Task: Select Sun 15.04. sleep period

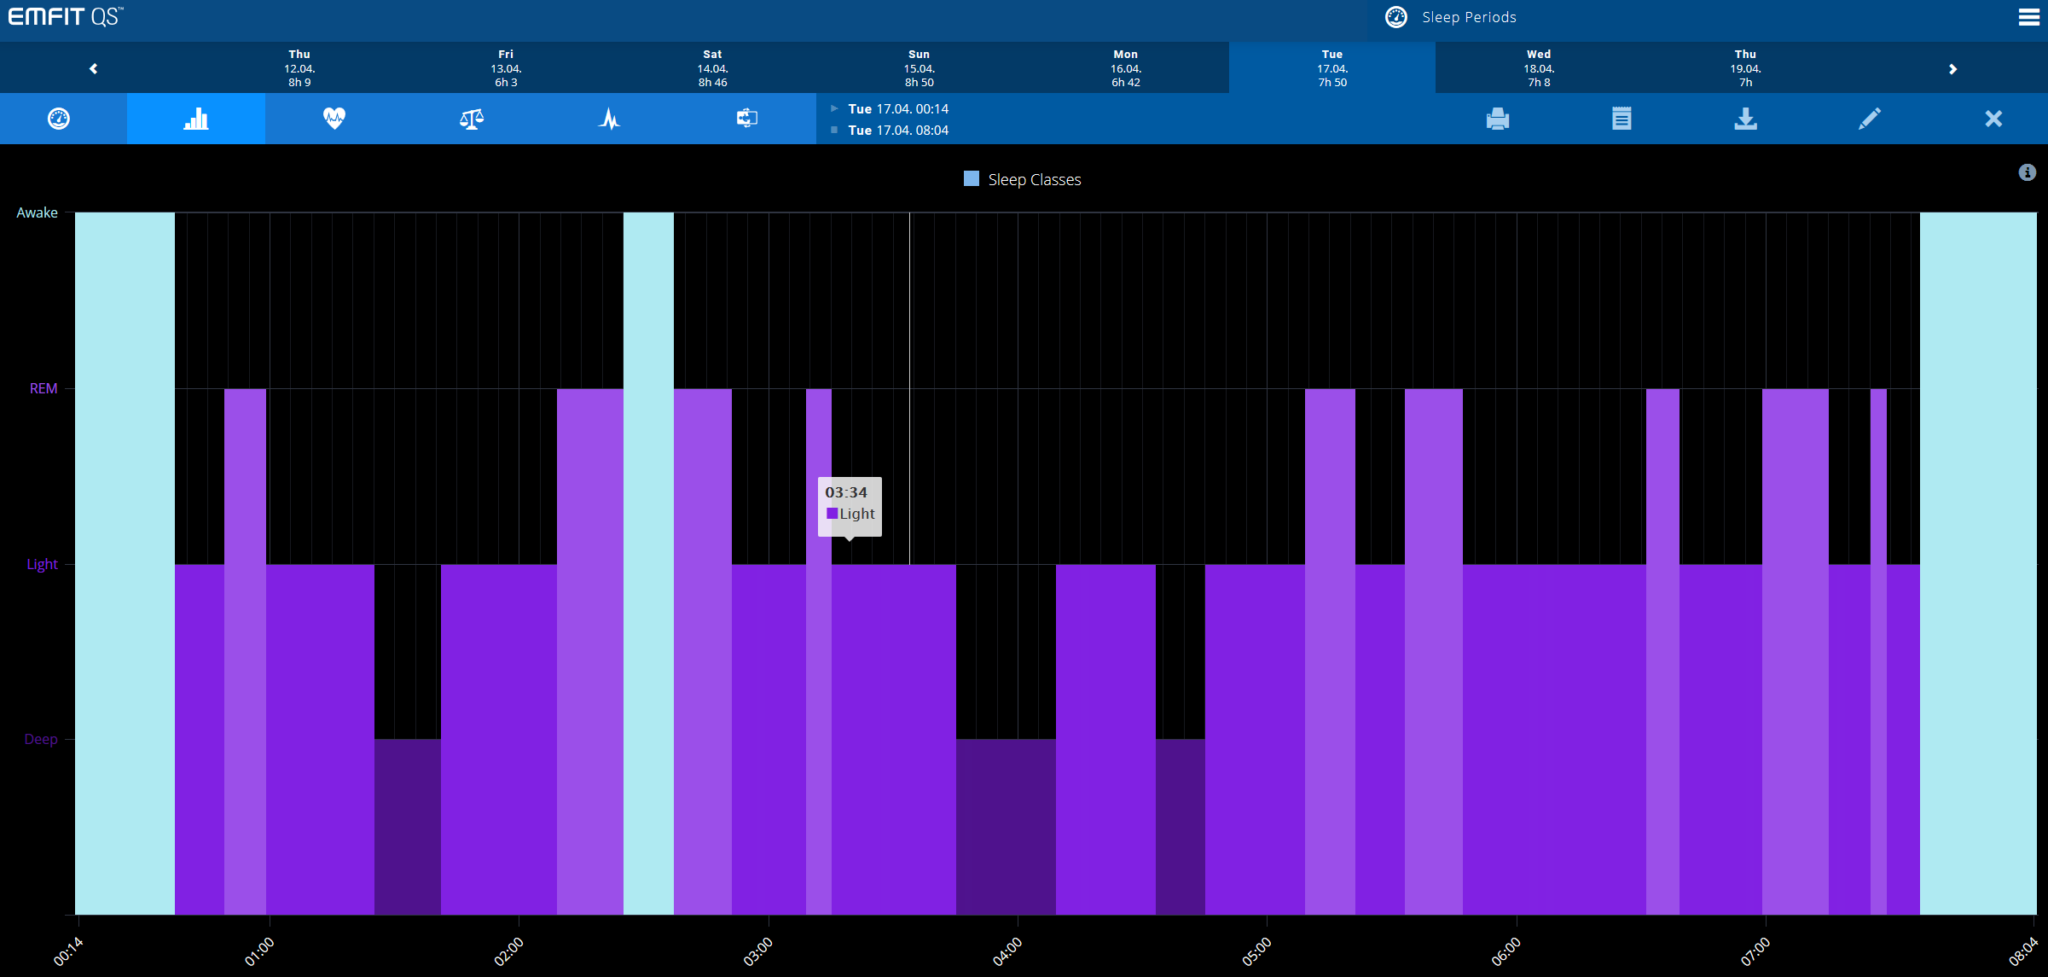Action: pyautogui.click(x=919, y=68)
